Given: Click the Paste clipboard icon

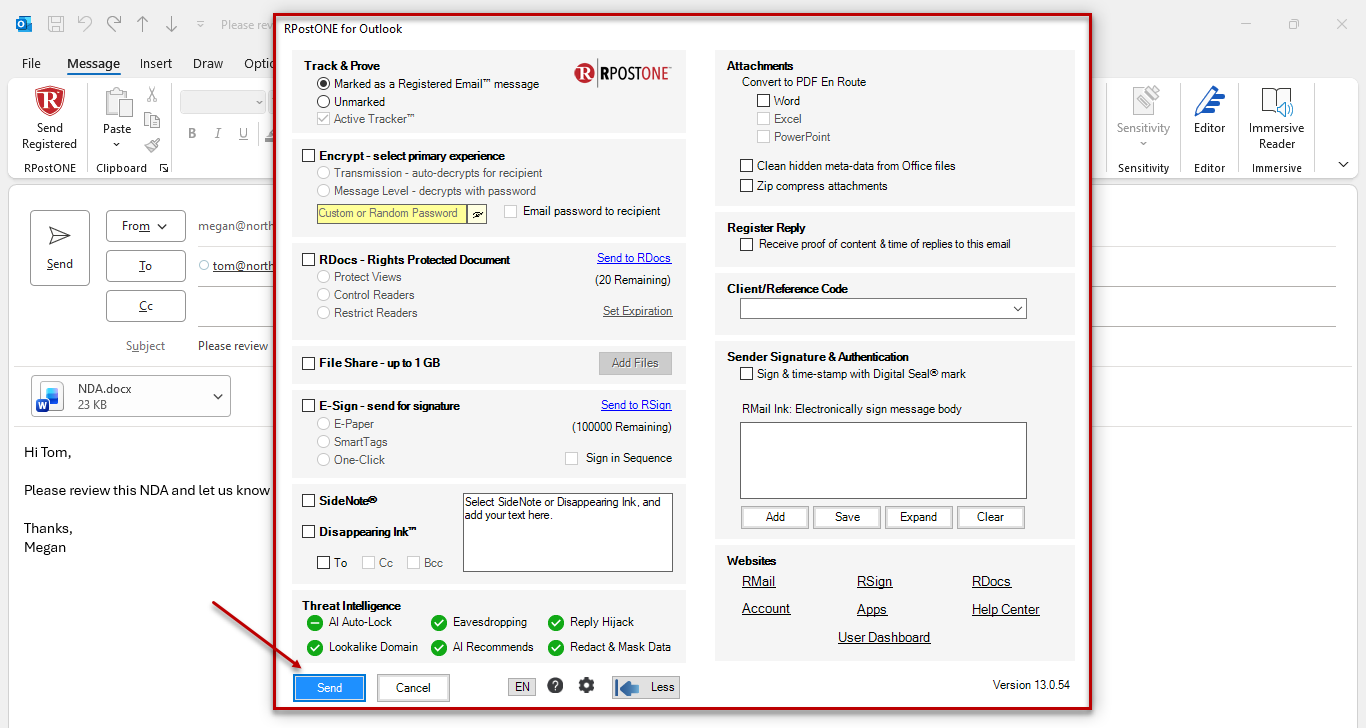Looking at the screenshot, I should [x=118, y=102].
